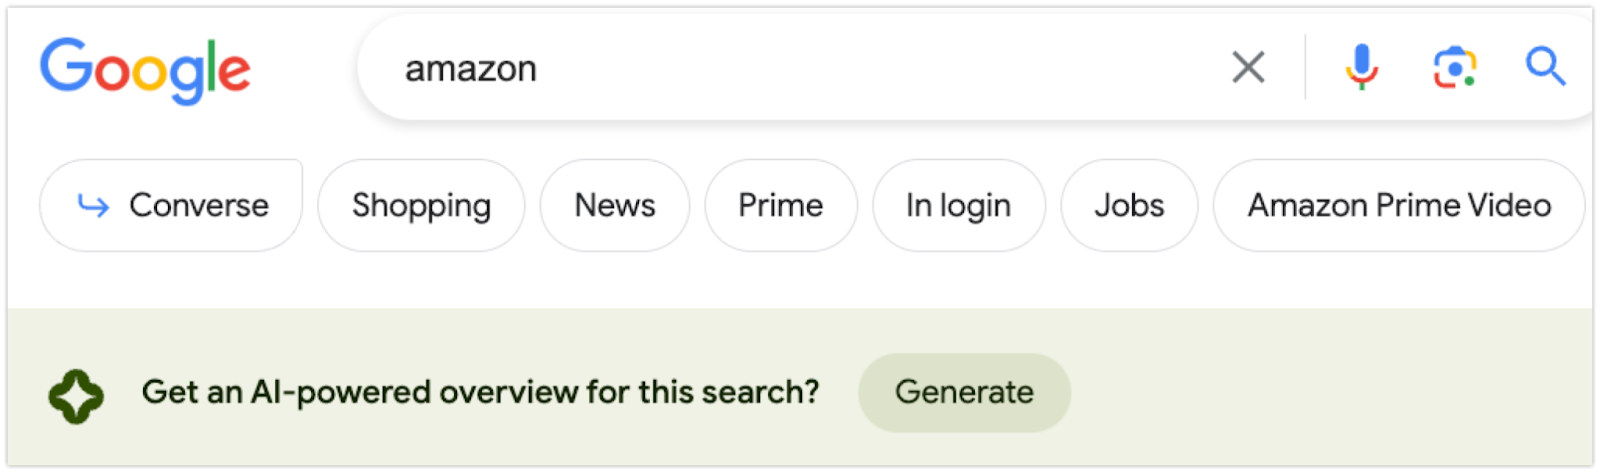
Task: Open Google Lens image search
Action: point(1455,68)
